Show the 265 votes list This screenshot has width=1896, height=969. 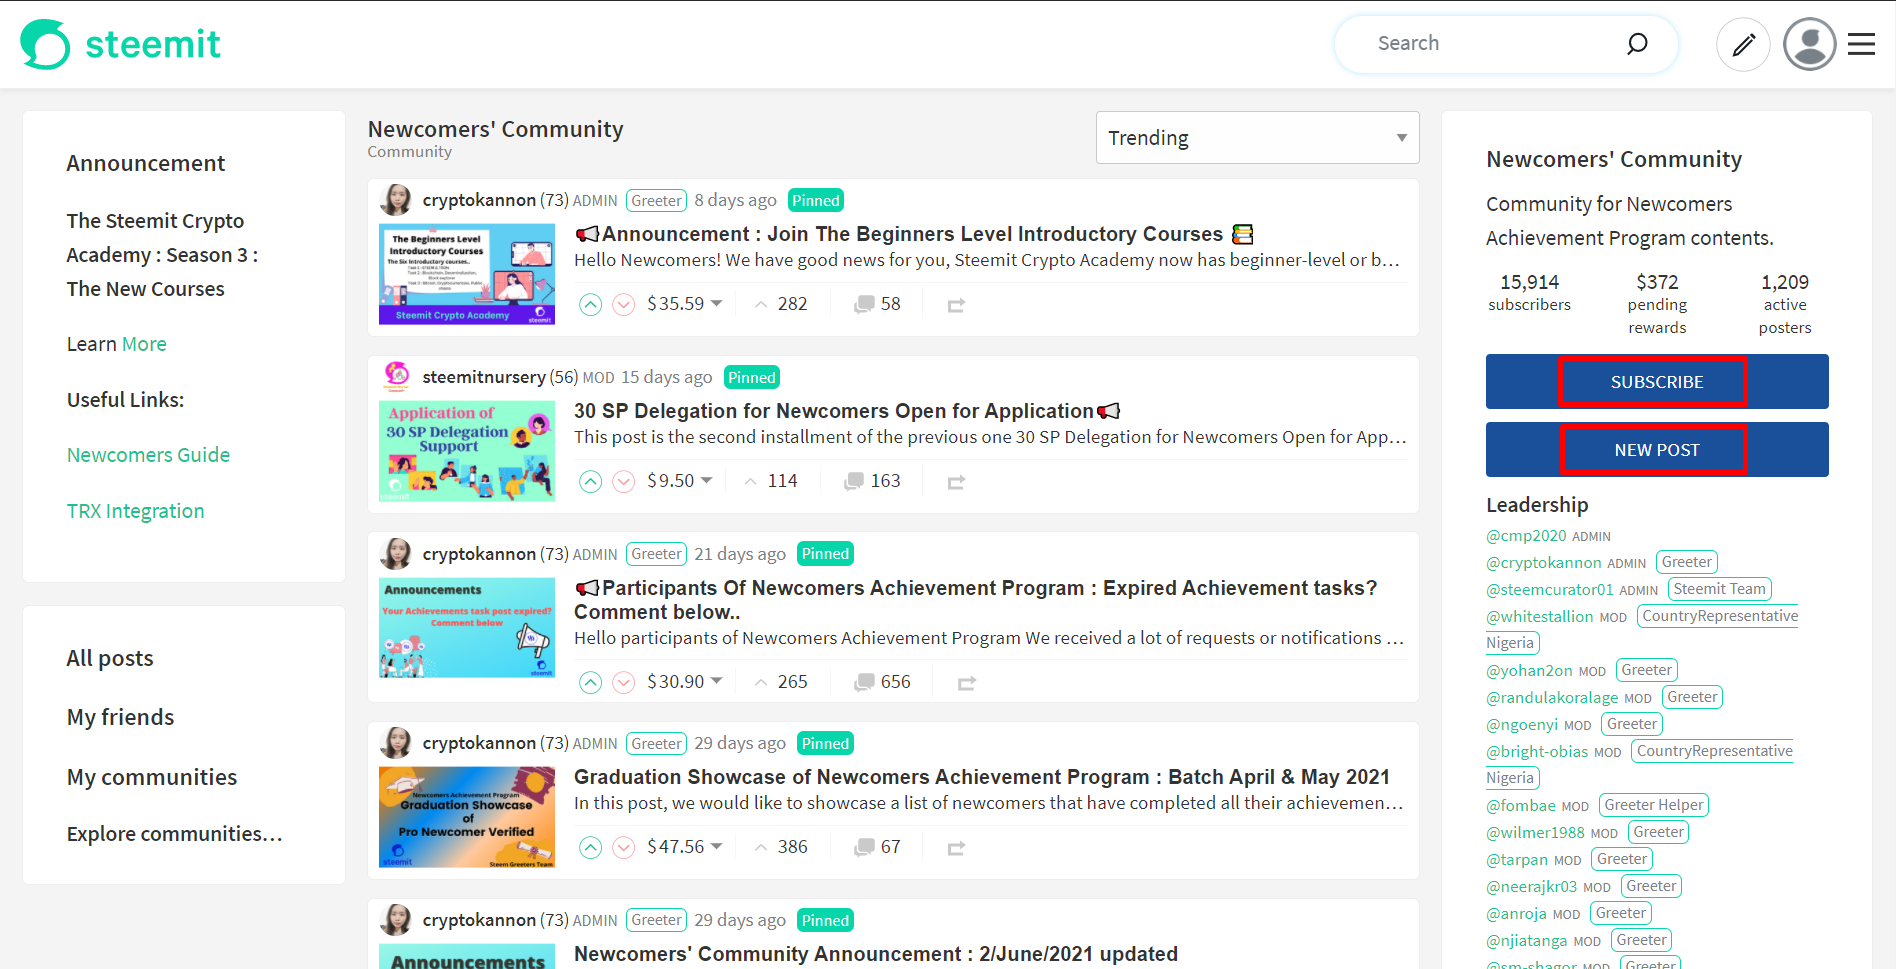(781, 682)
